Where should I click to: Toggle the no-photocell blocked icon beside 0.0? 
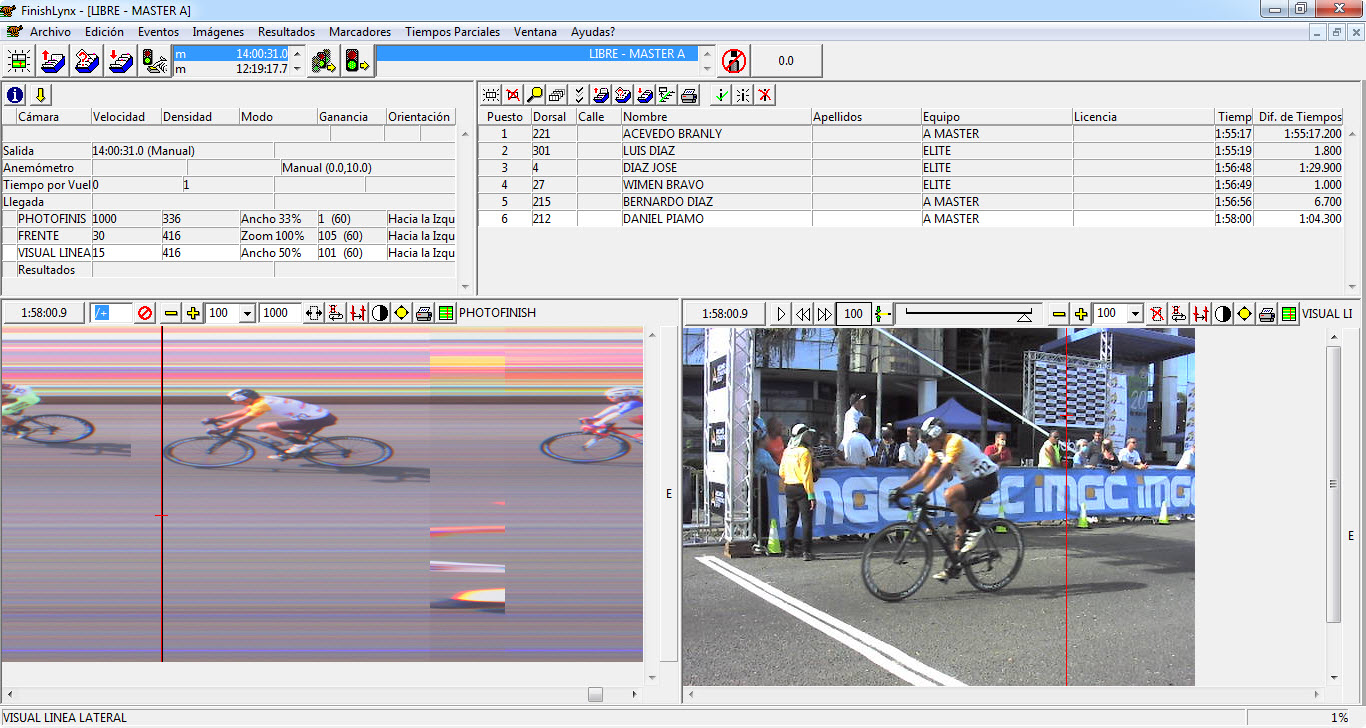(734, 61)
